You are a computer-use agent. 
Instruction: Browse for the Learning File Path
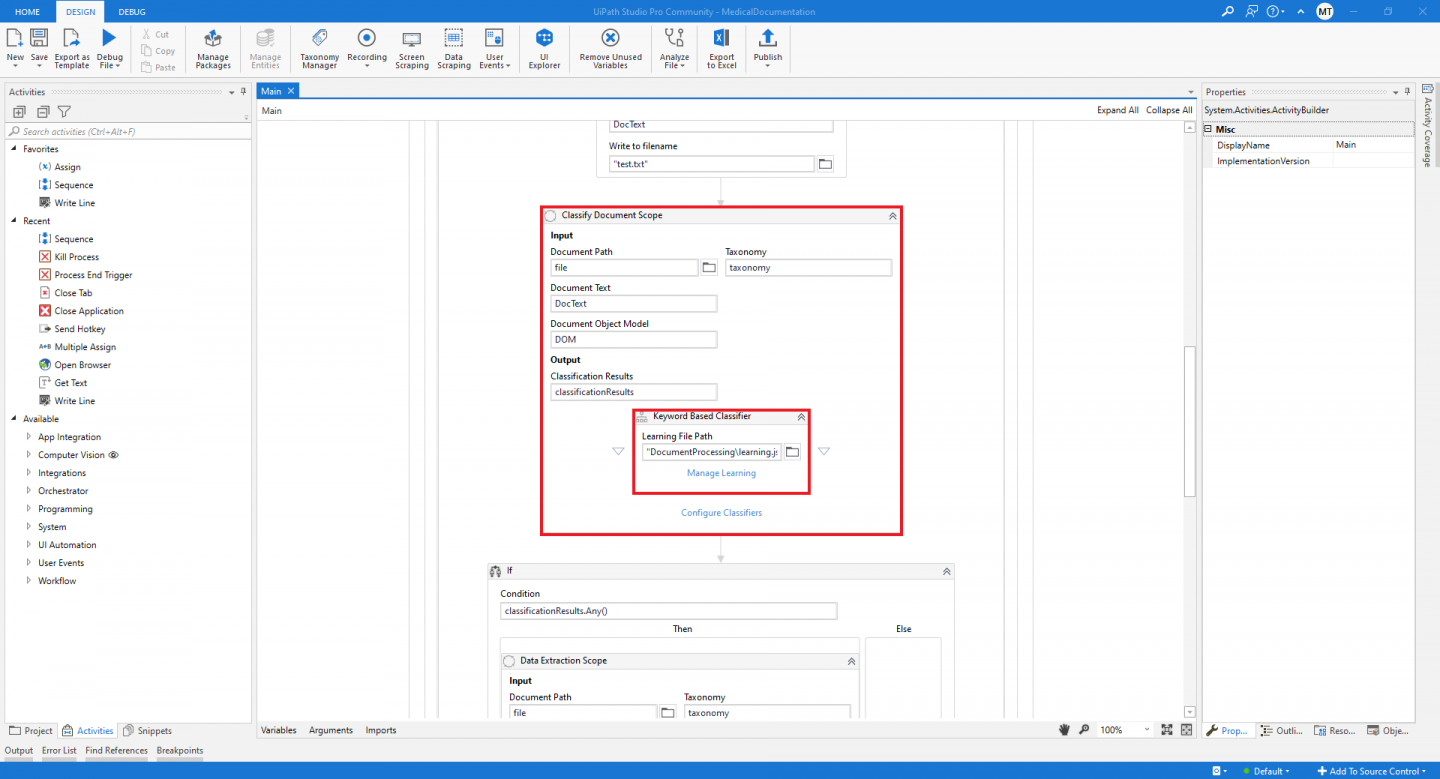pyautogui.click(x=791, y=451)
